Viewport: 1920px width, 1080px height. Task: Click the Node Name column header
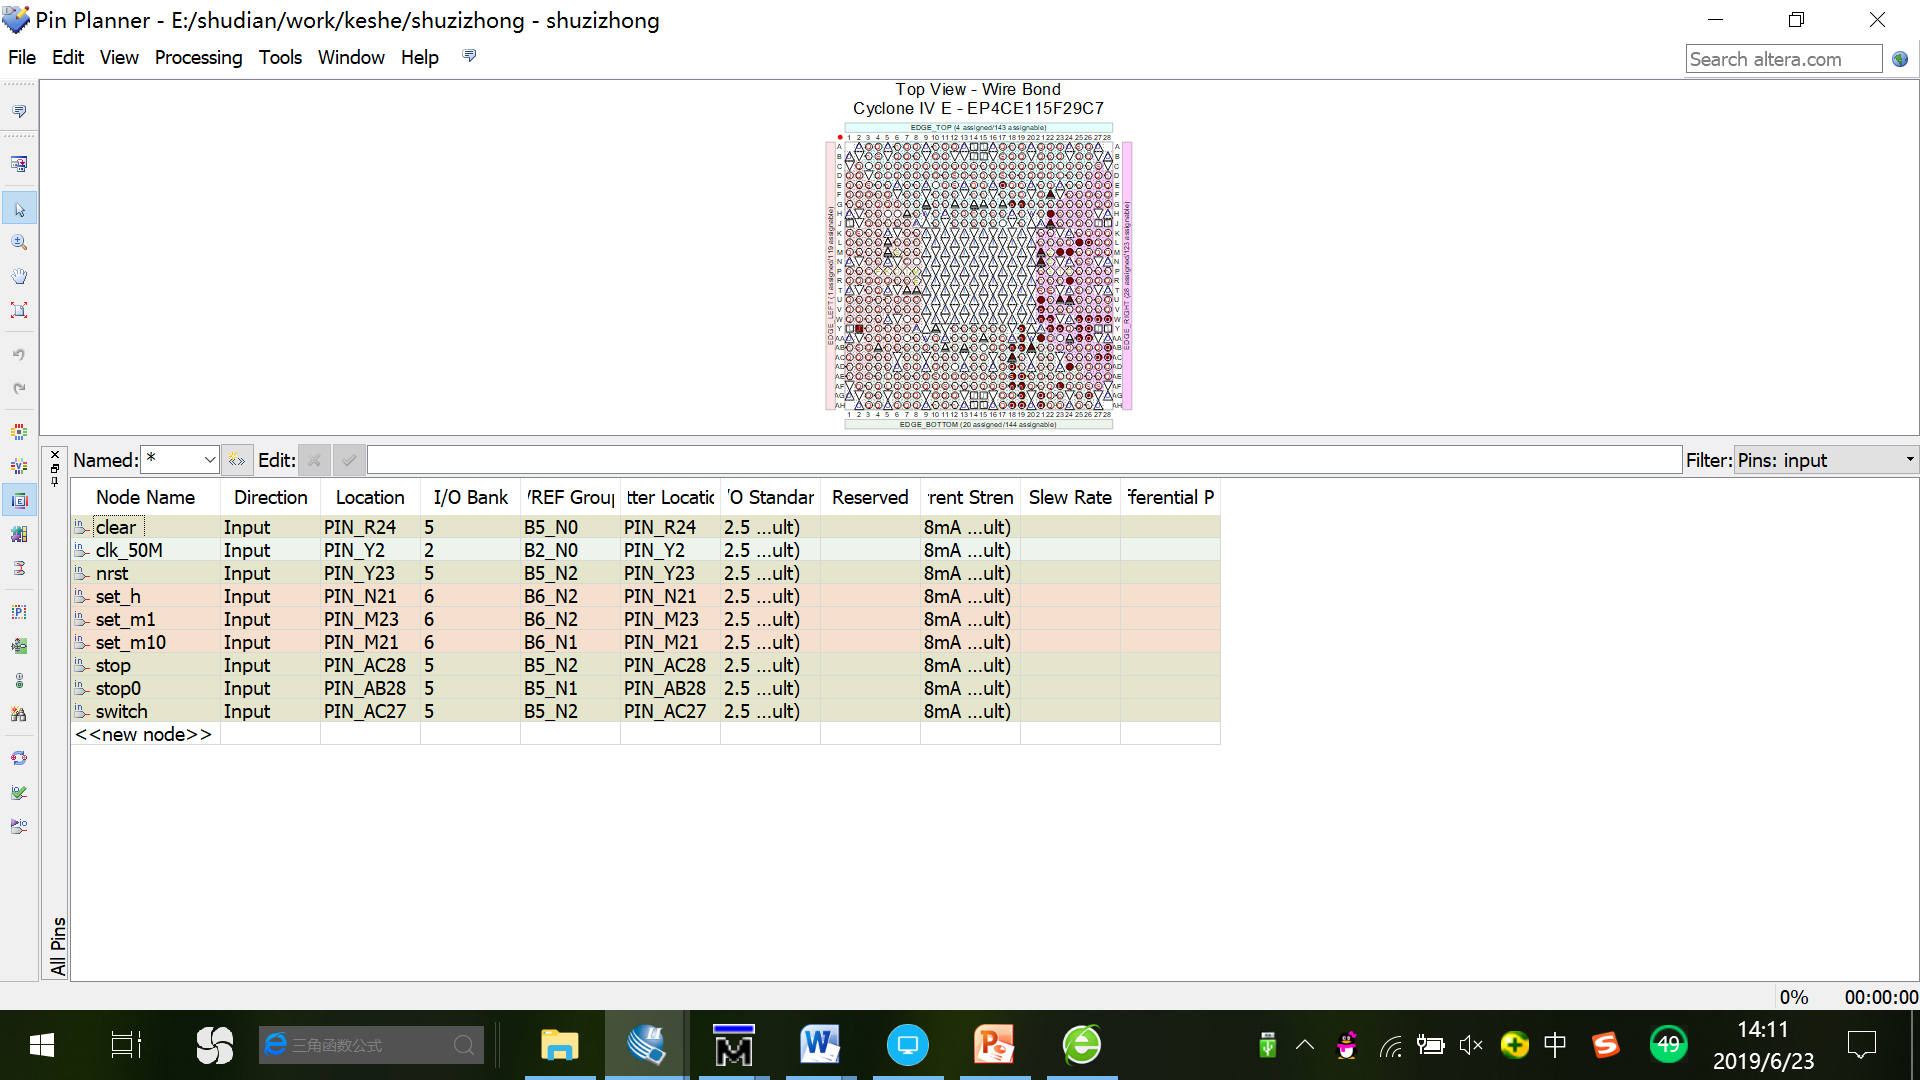(145, 497)
